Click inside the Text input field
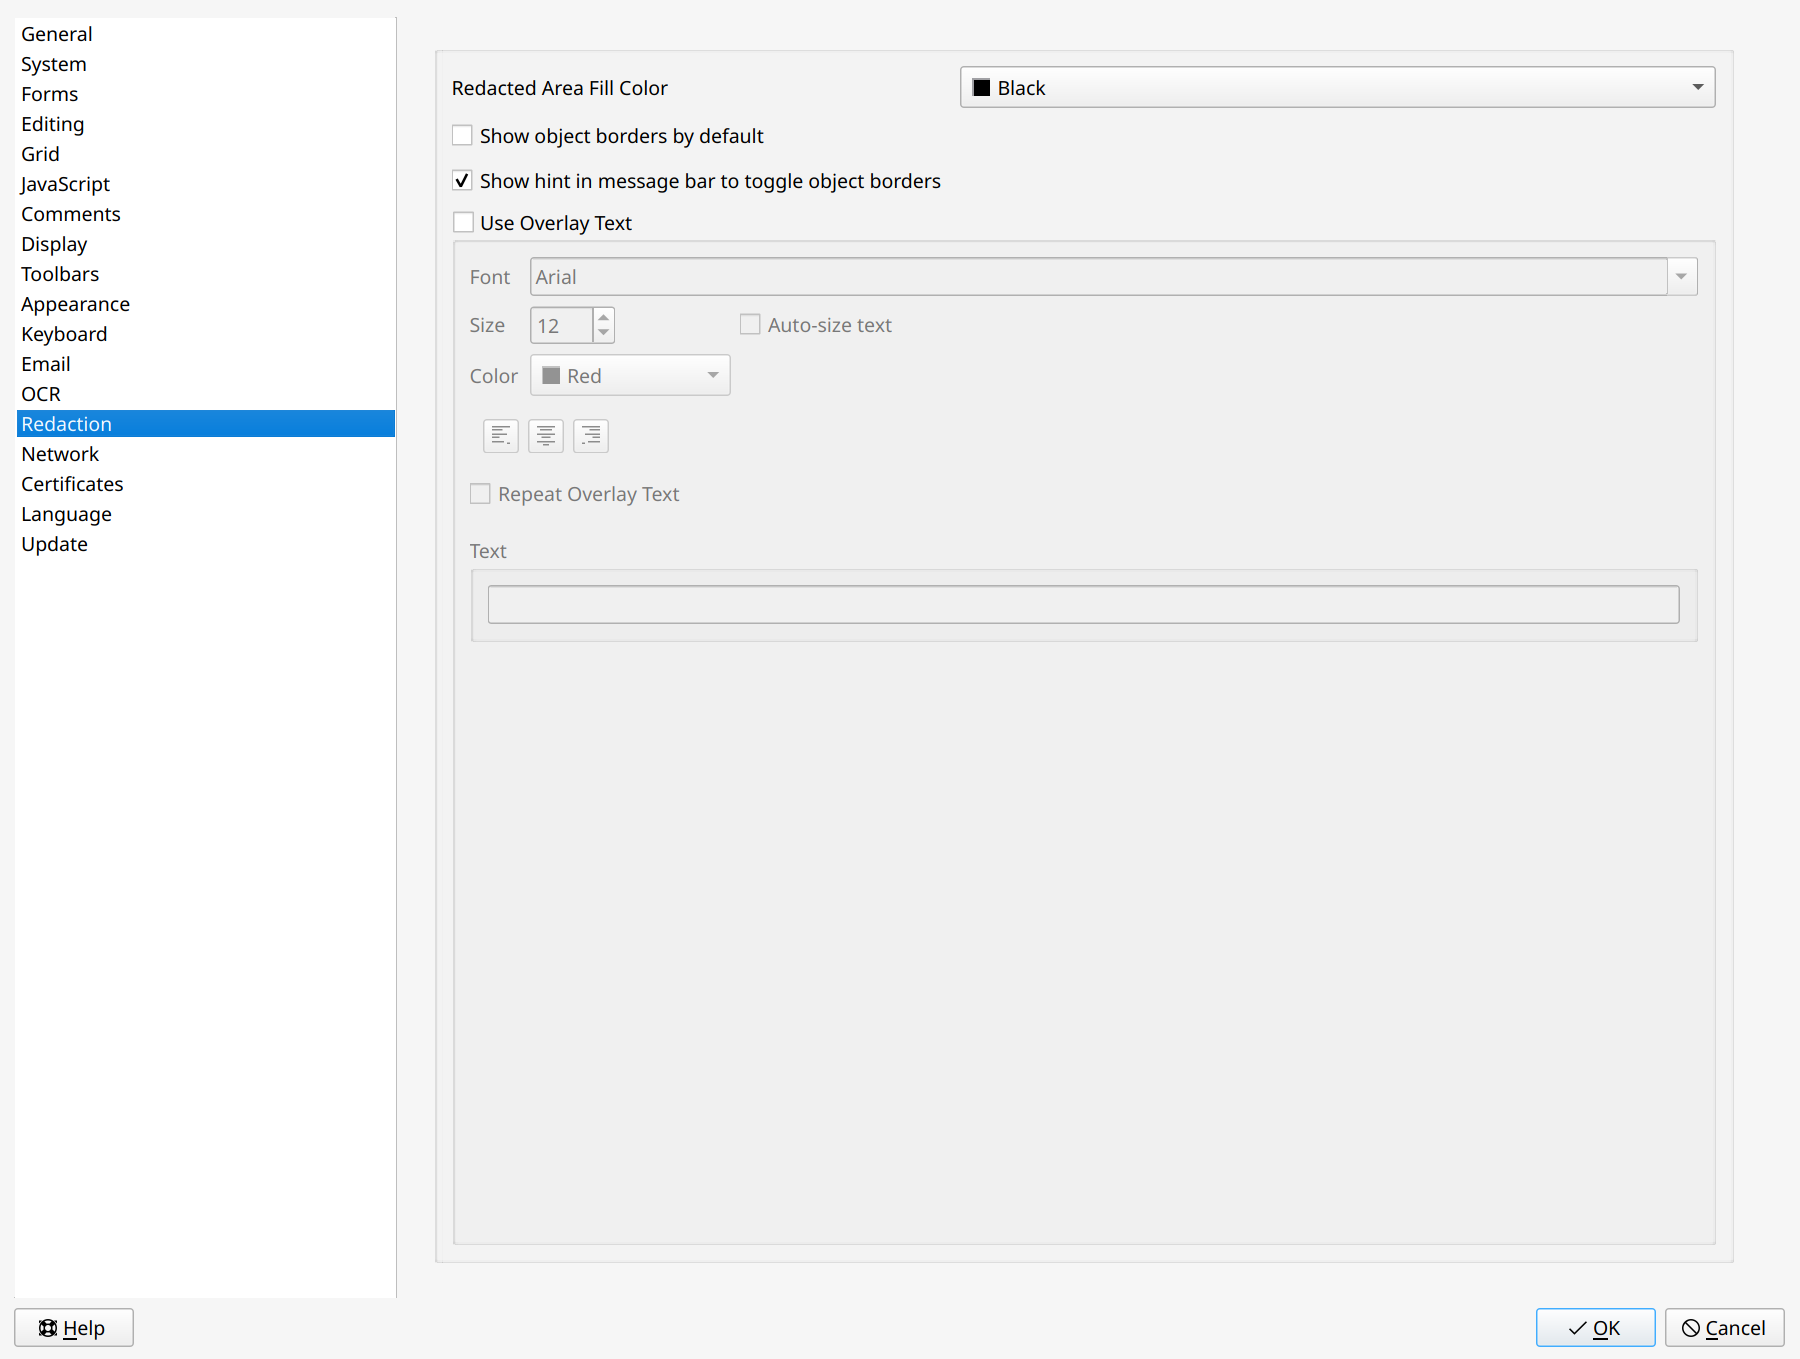The height and width of the screenshot is (1359, 1800). pos(1083,604)
